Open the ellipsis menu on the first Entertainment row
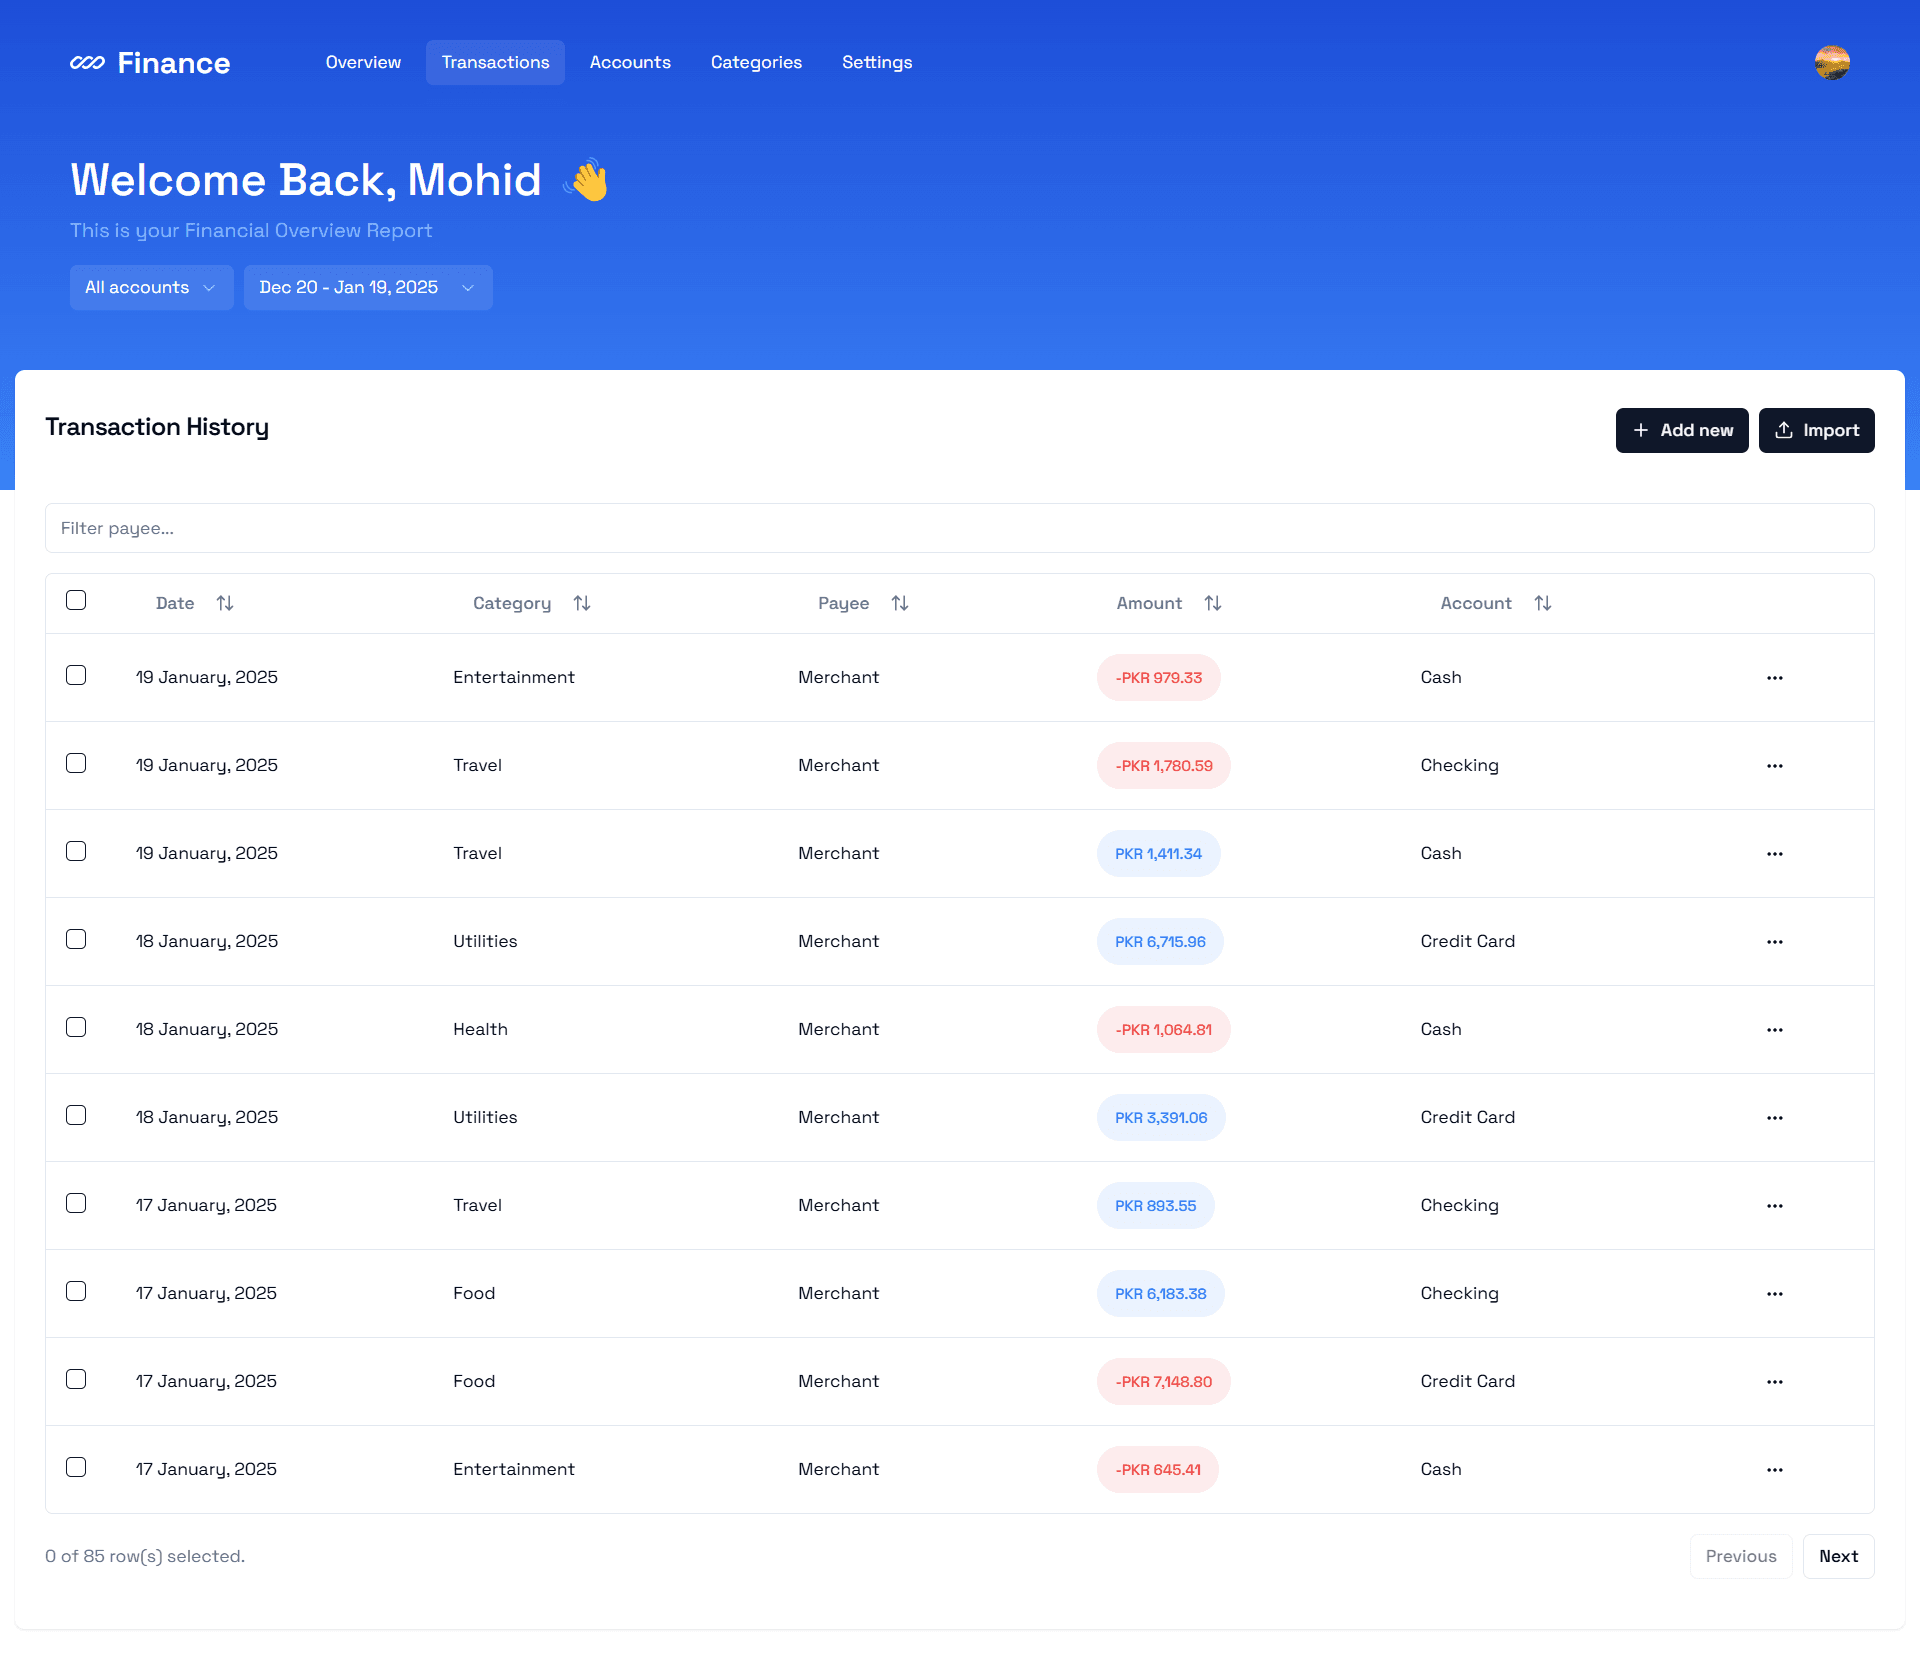 (x=1775, y=677)
